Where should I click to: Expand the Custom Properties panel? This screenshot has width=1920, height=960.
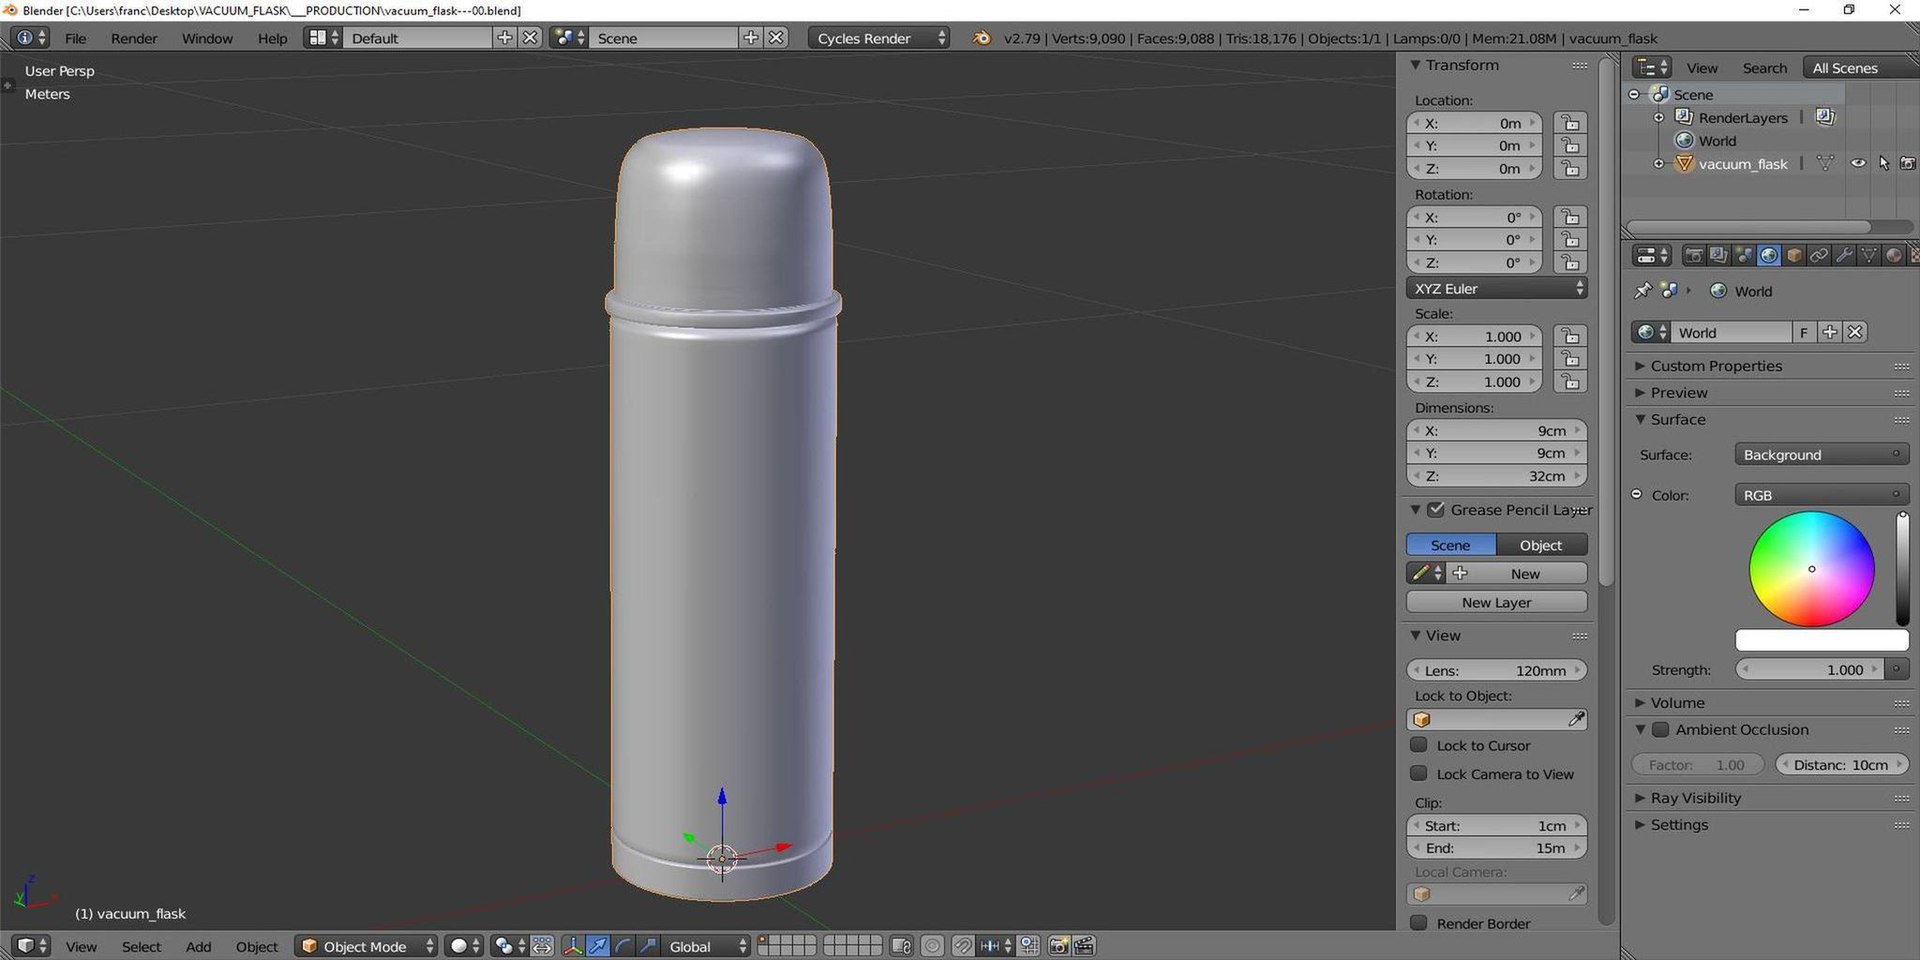1715,366
